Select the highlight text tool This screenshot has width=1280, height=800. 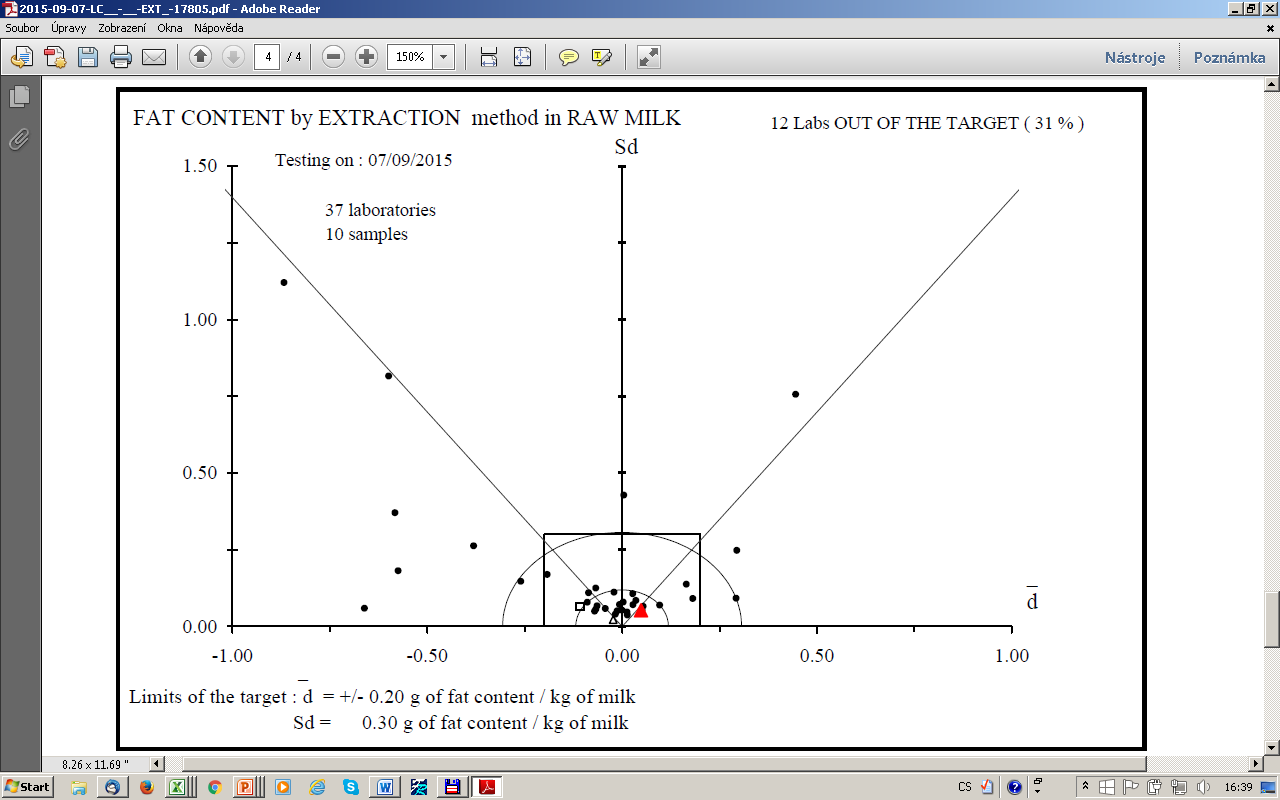(x=601, y=57)
